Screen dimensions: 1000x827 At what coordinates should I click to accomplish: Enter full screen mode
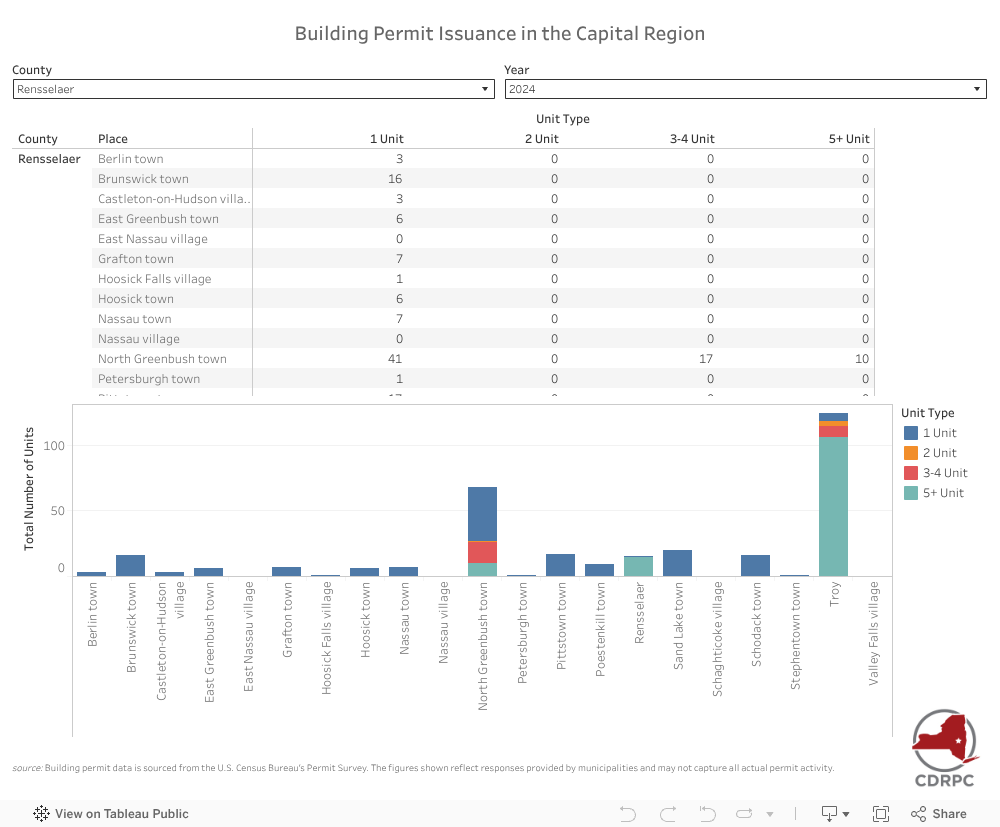tap(881, 814)
